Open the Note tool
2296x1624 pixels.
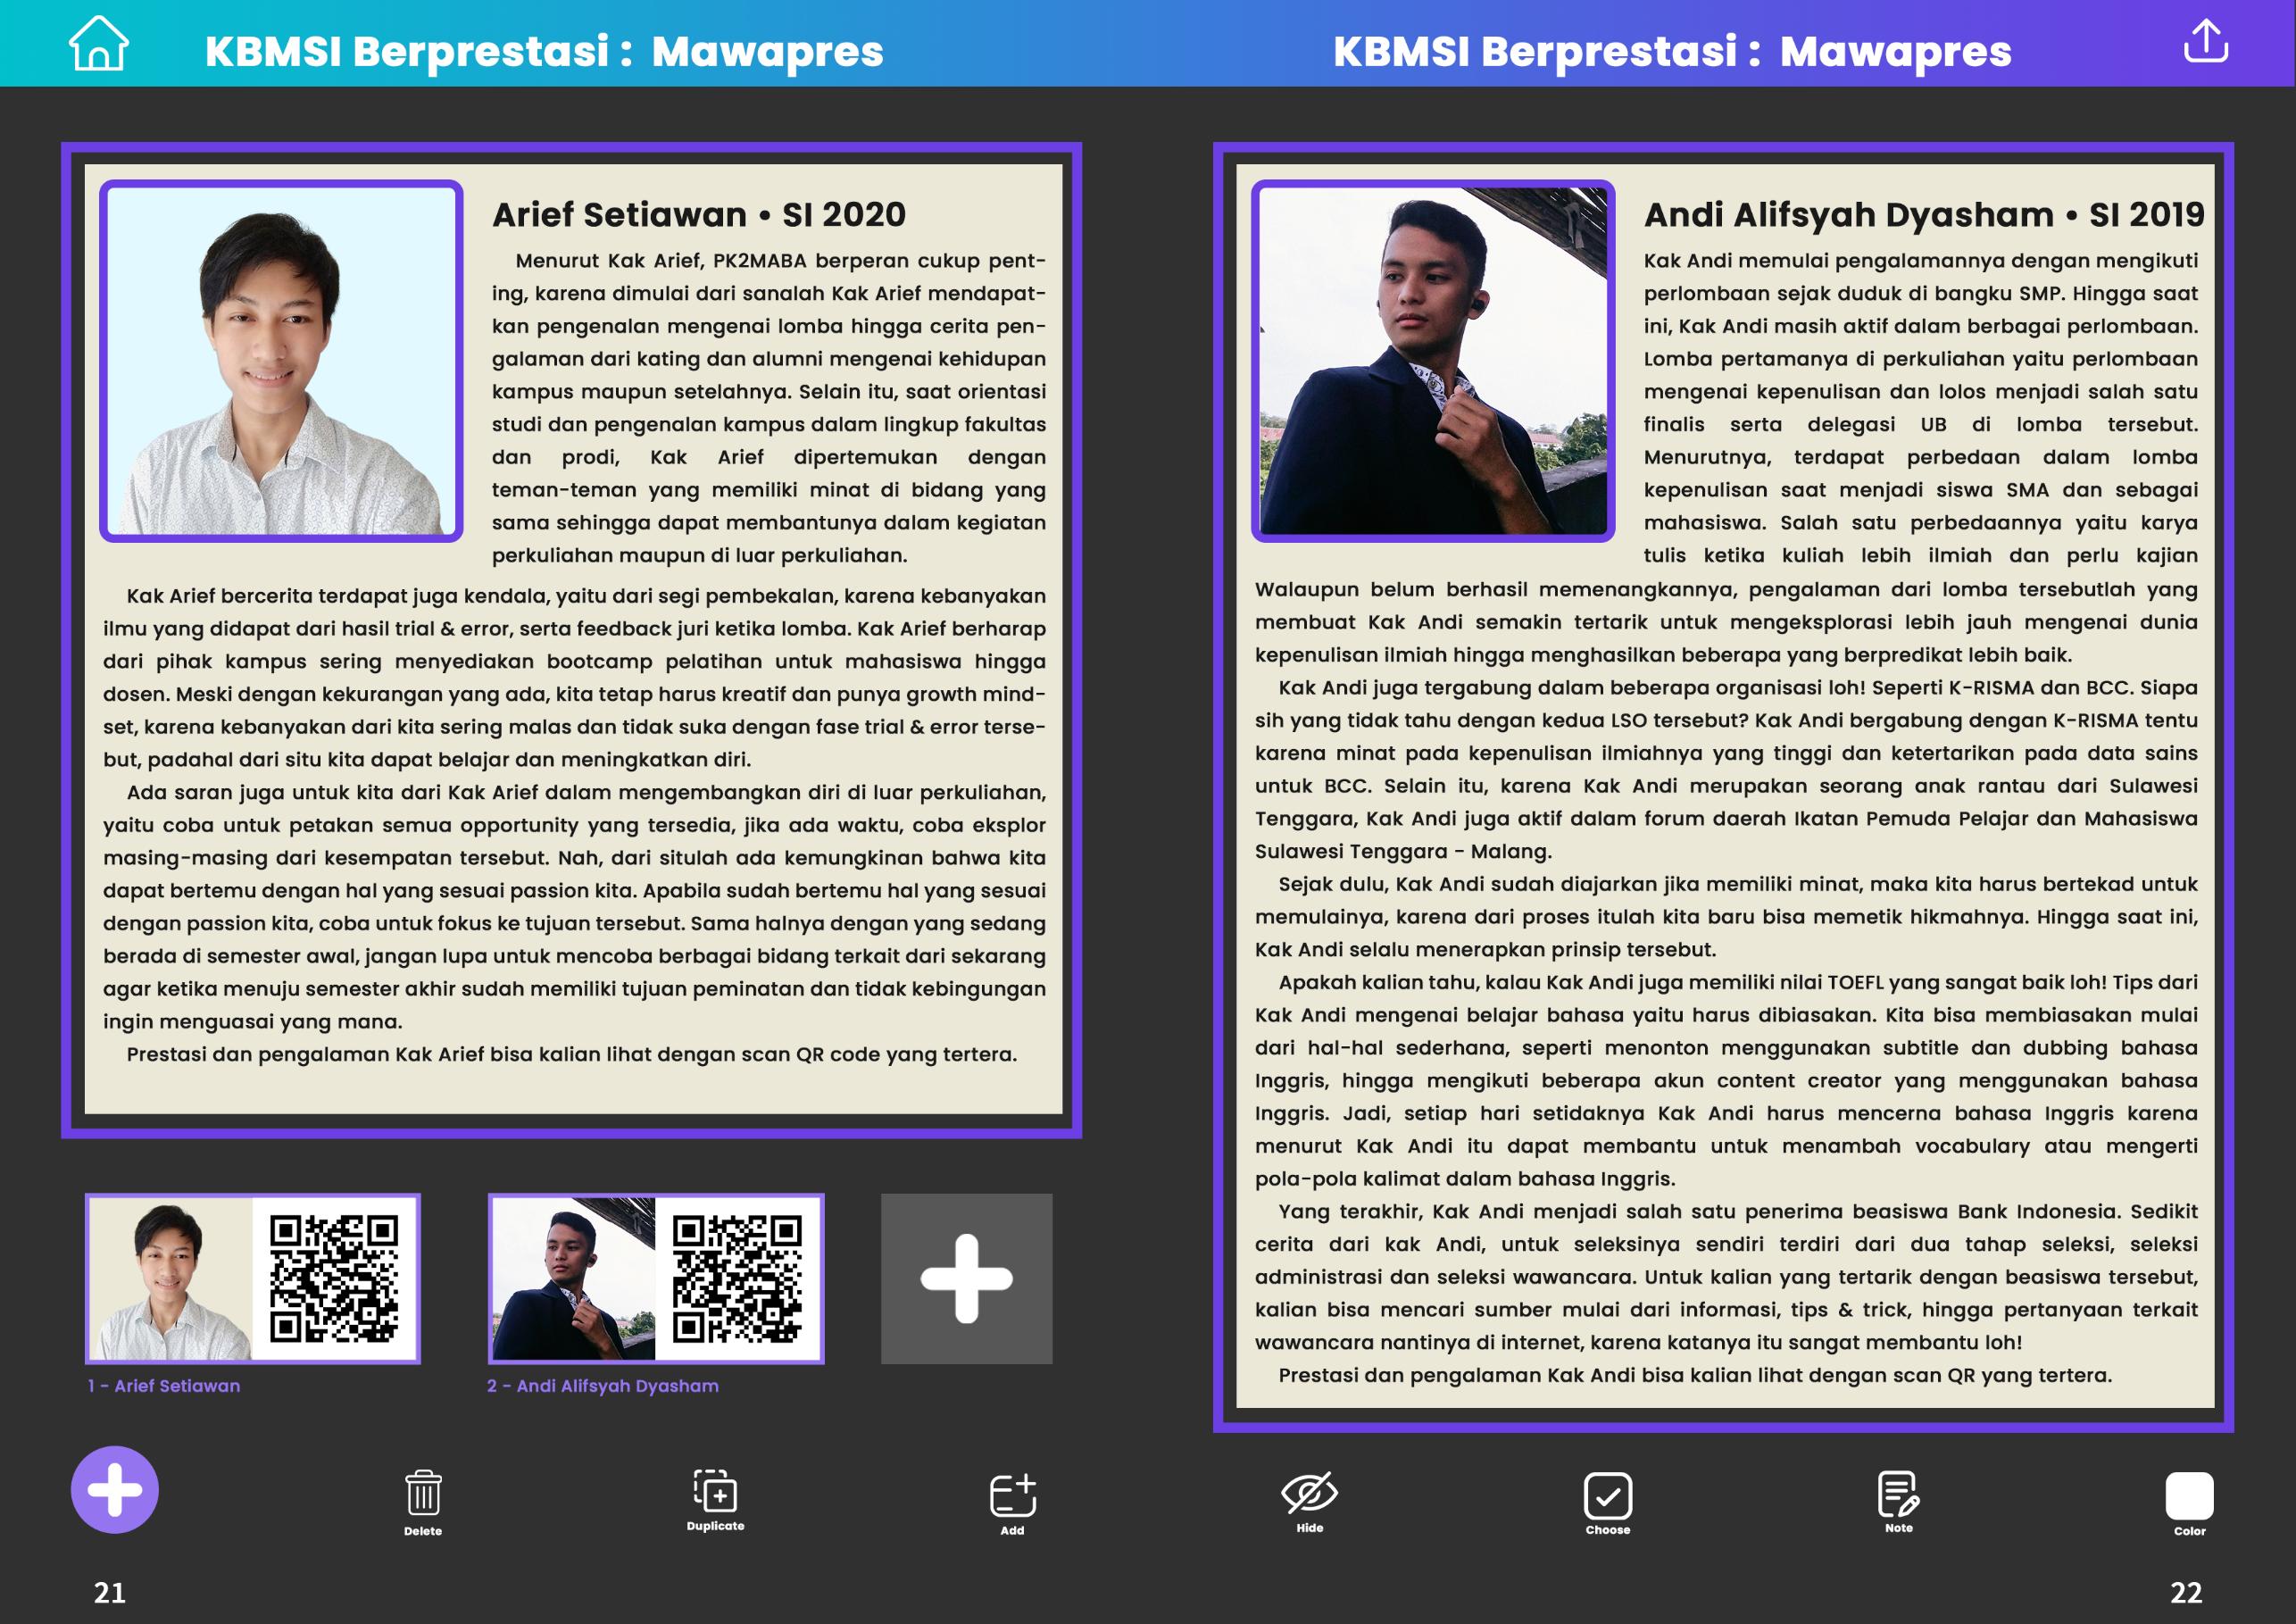click(1898, 1494)
